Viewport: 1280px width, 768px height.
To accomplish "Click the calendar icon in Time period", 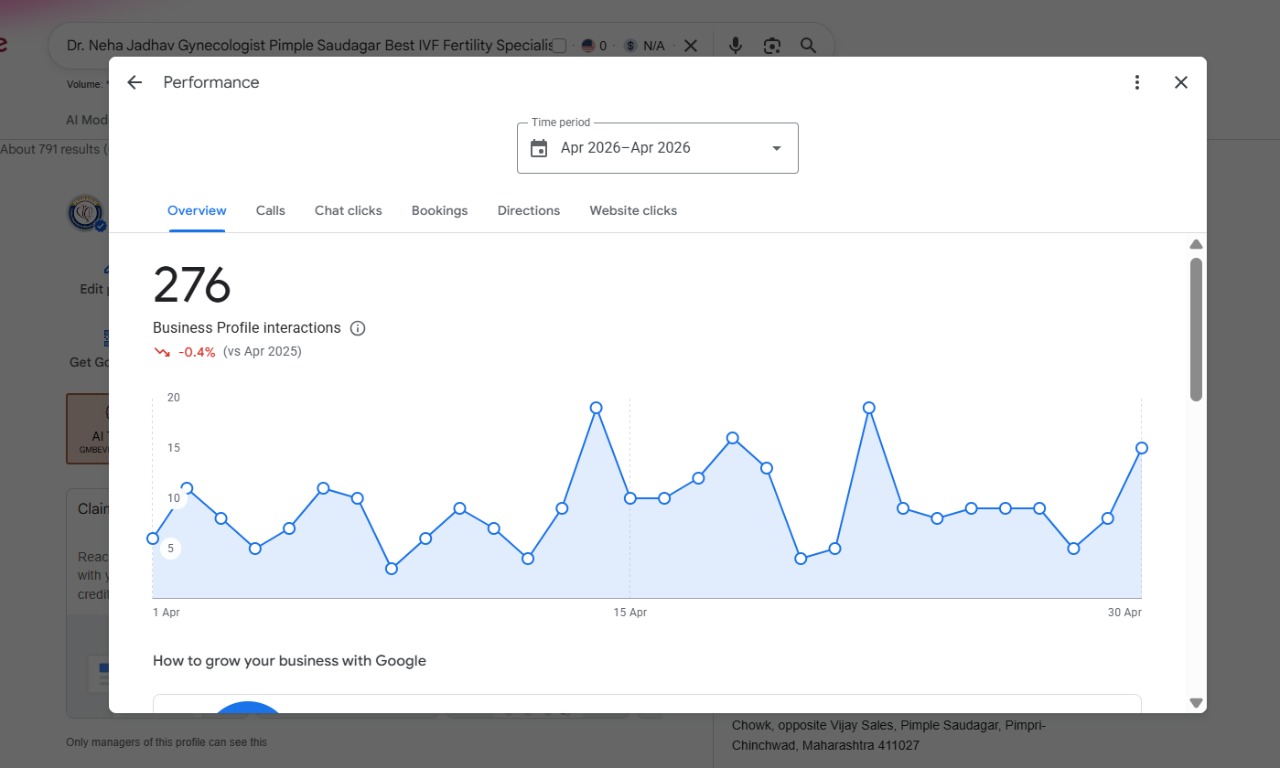I will (x=539, y=148).
